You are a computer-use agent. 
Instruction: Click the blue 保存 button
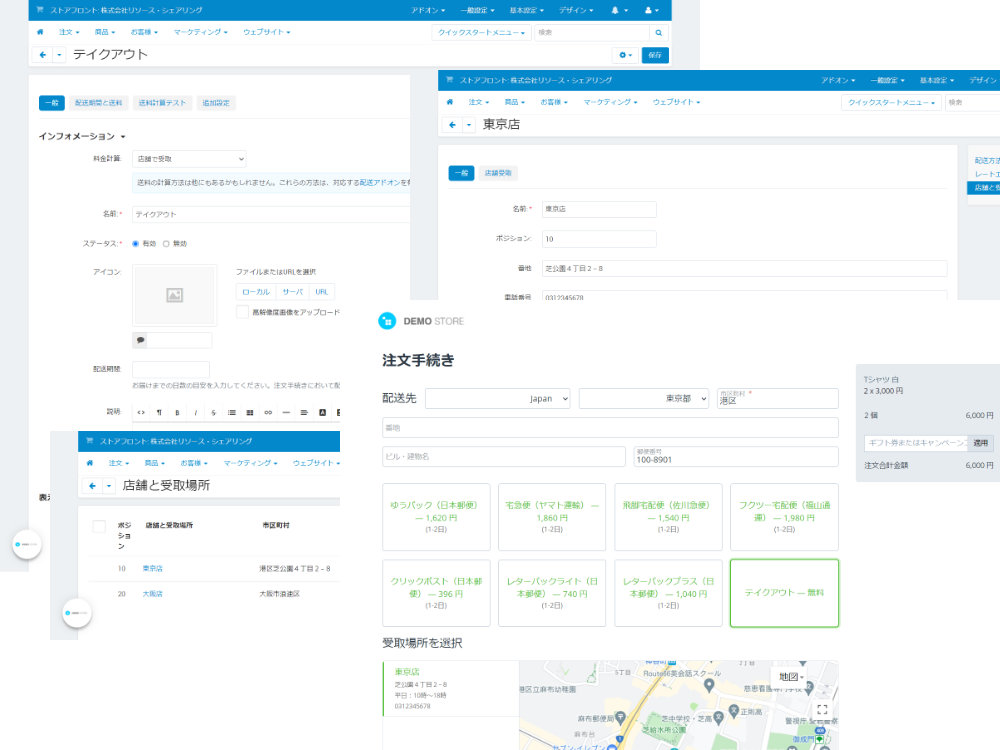click(x=655, y=55)
